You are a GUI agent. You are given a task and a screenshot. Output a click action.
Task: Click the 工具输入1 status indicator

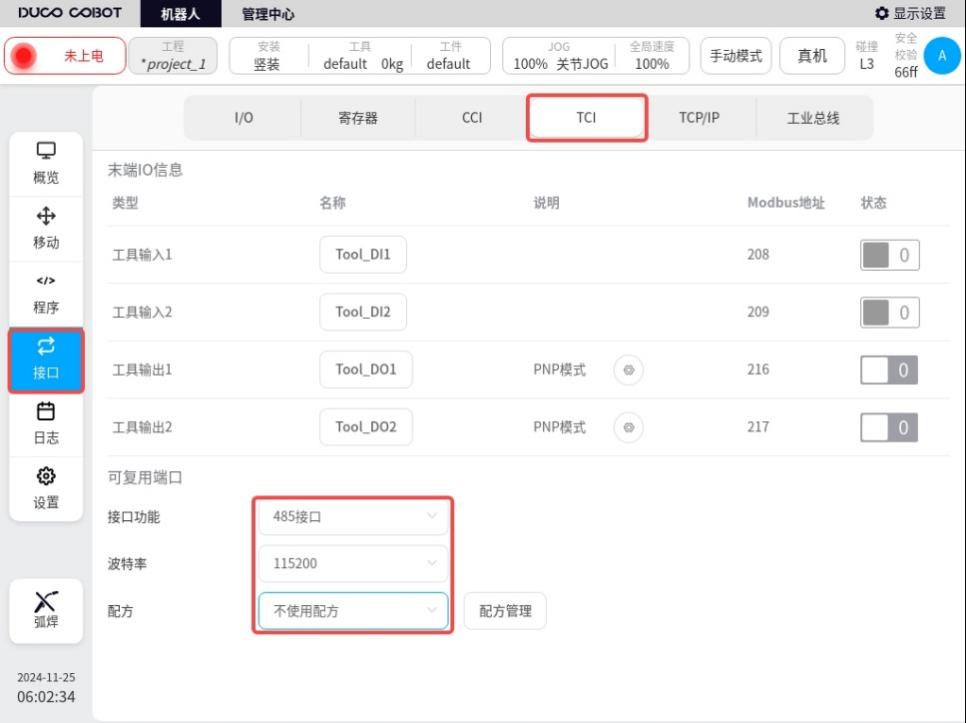click(x=889, y=255)
